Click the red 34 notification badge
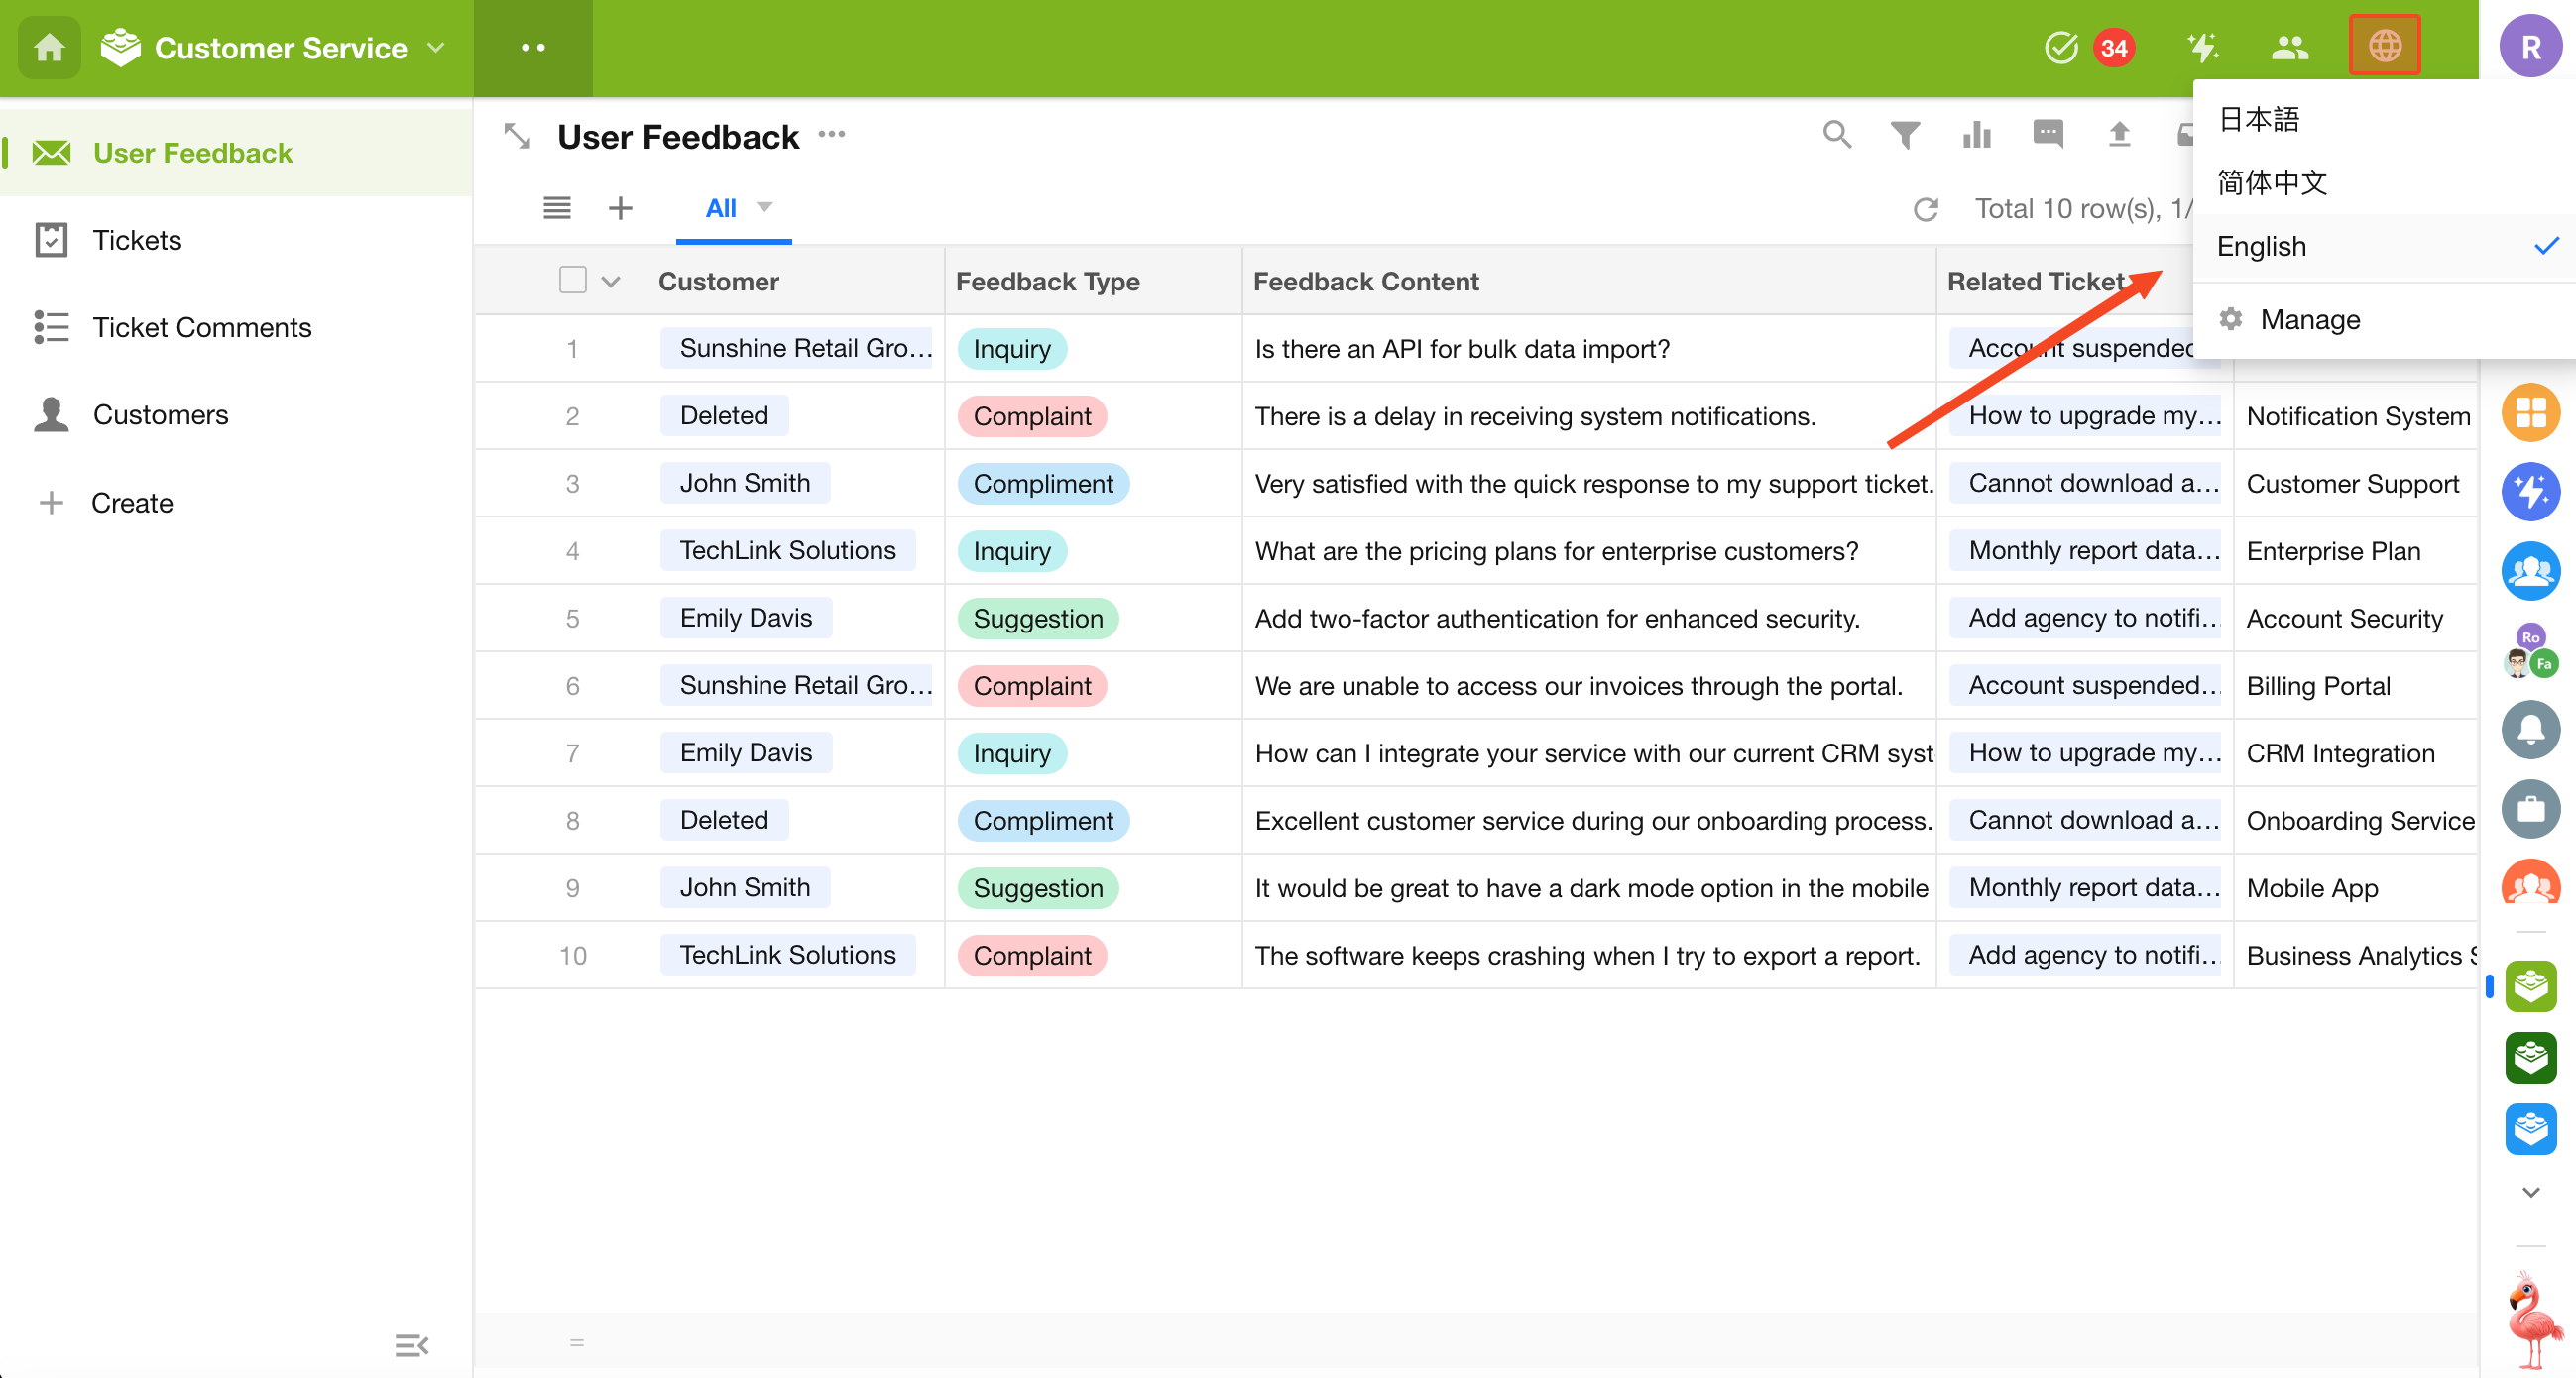Image resolution: width=2576 pixels, height=1378 pixels. click(x=2113, y=47)
